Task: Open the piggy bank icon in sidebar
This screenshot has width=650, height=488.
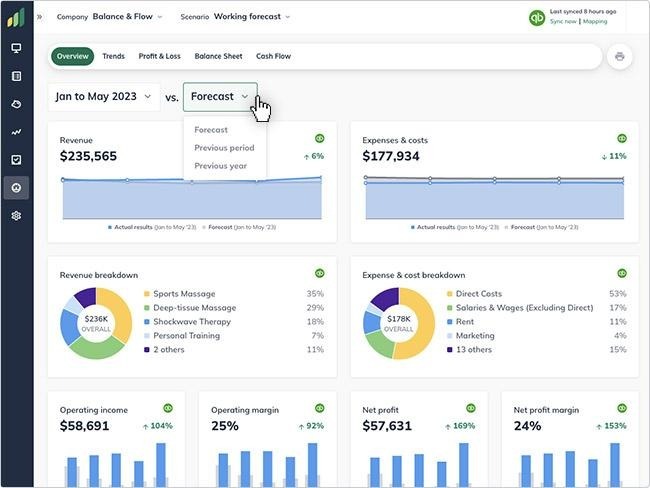Action: click(16, 104)
